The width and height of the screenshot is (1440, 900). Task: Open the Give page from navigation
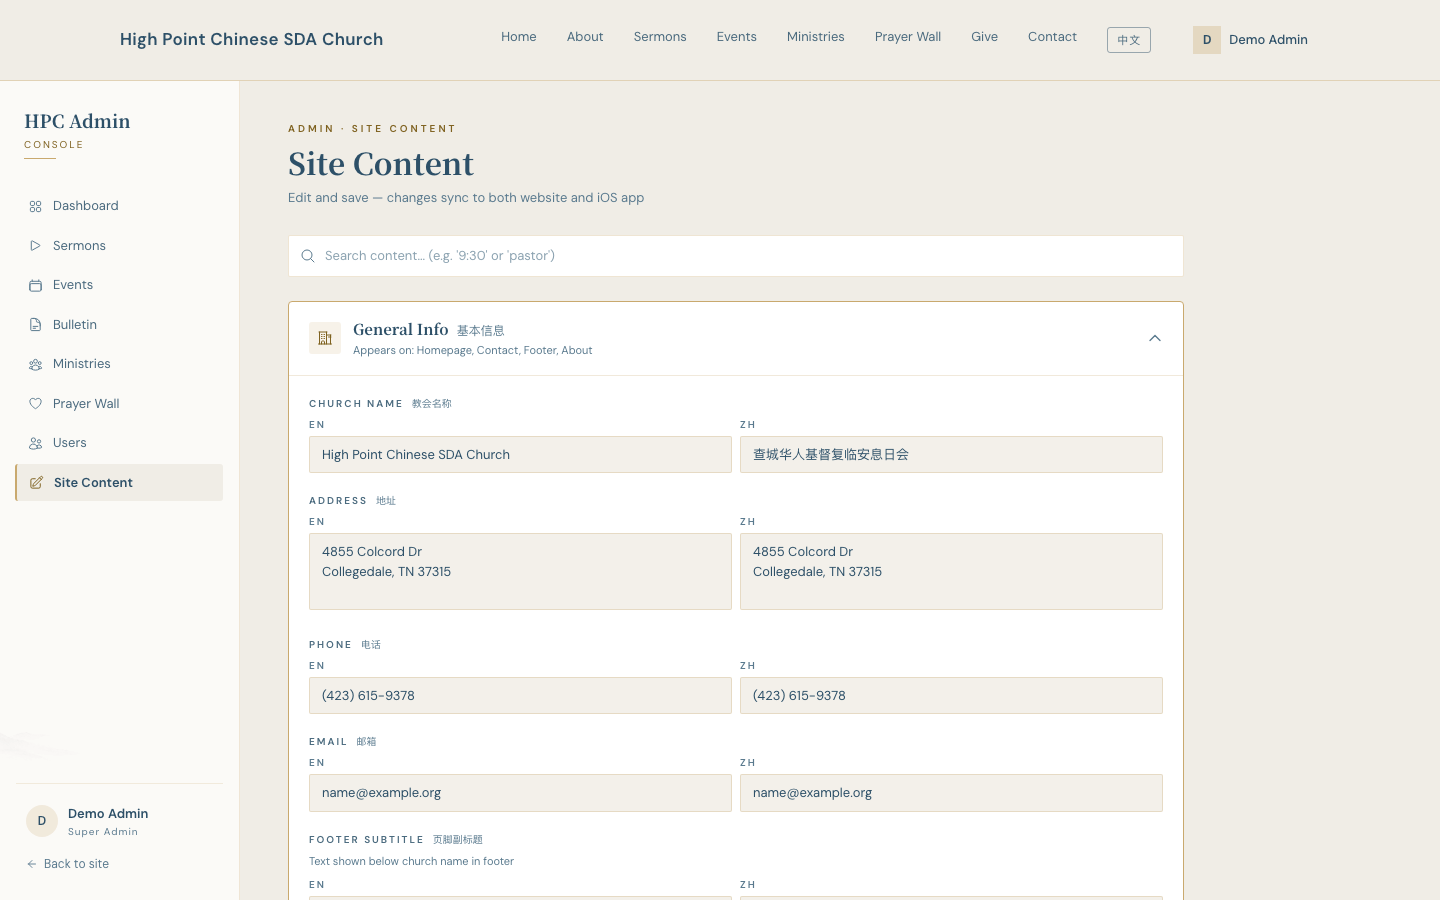point(984,37)
